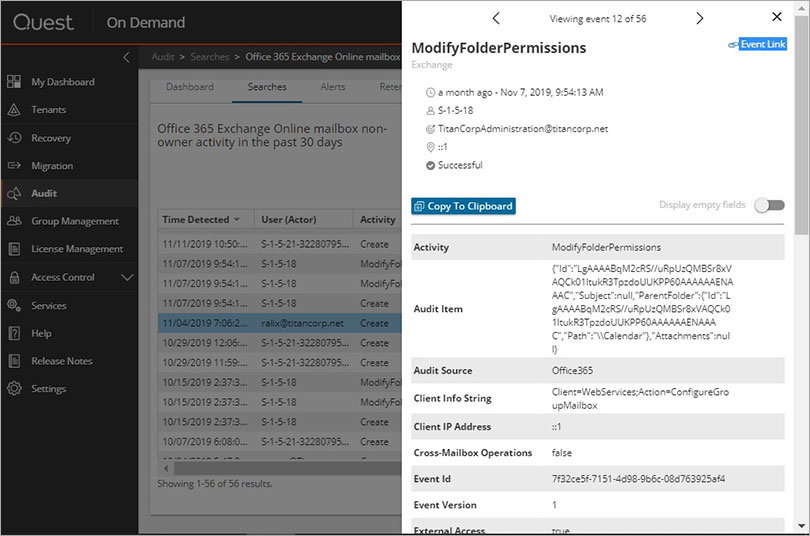The height and width of the screenshot is (536, 810).
Task: Open the Alerts tab
Action: pos(332,87)
